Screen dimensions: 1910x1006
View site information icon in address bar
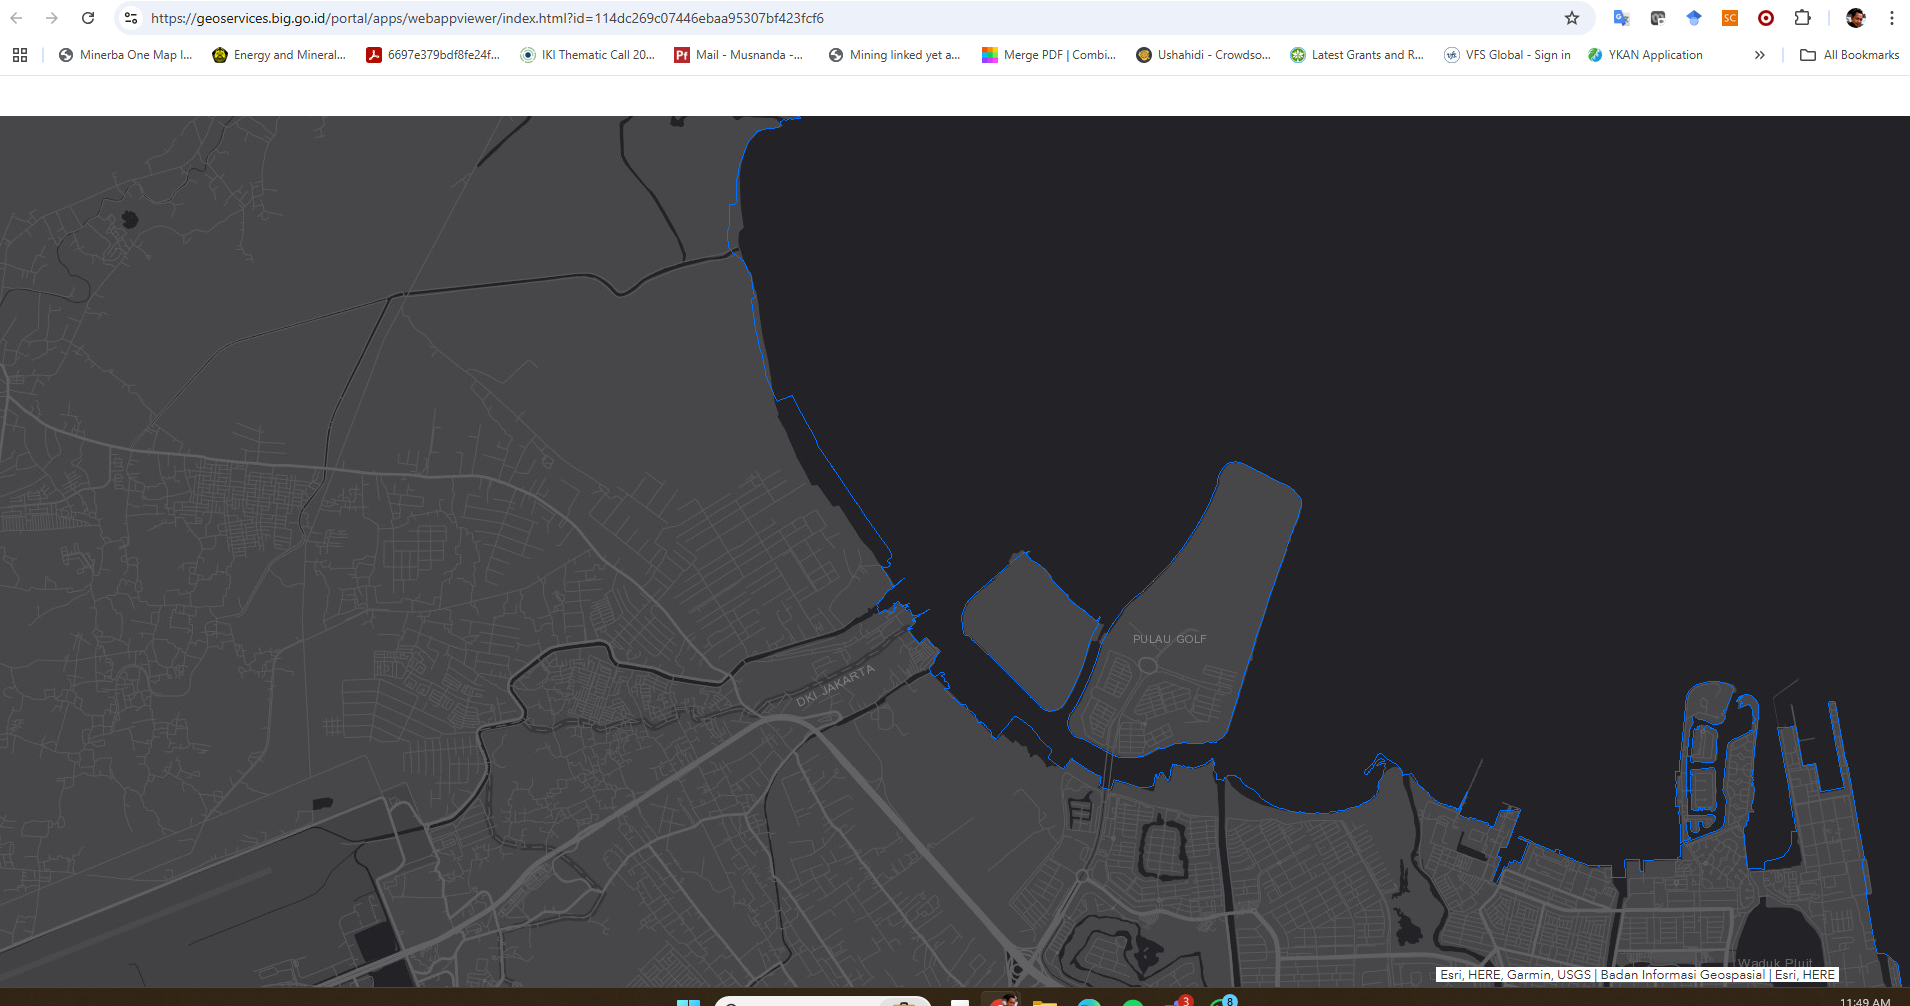[131, 18]
